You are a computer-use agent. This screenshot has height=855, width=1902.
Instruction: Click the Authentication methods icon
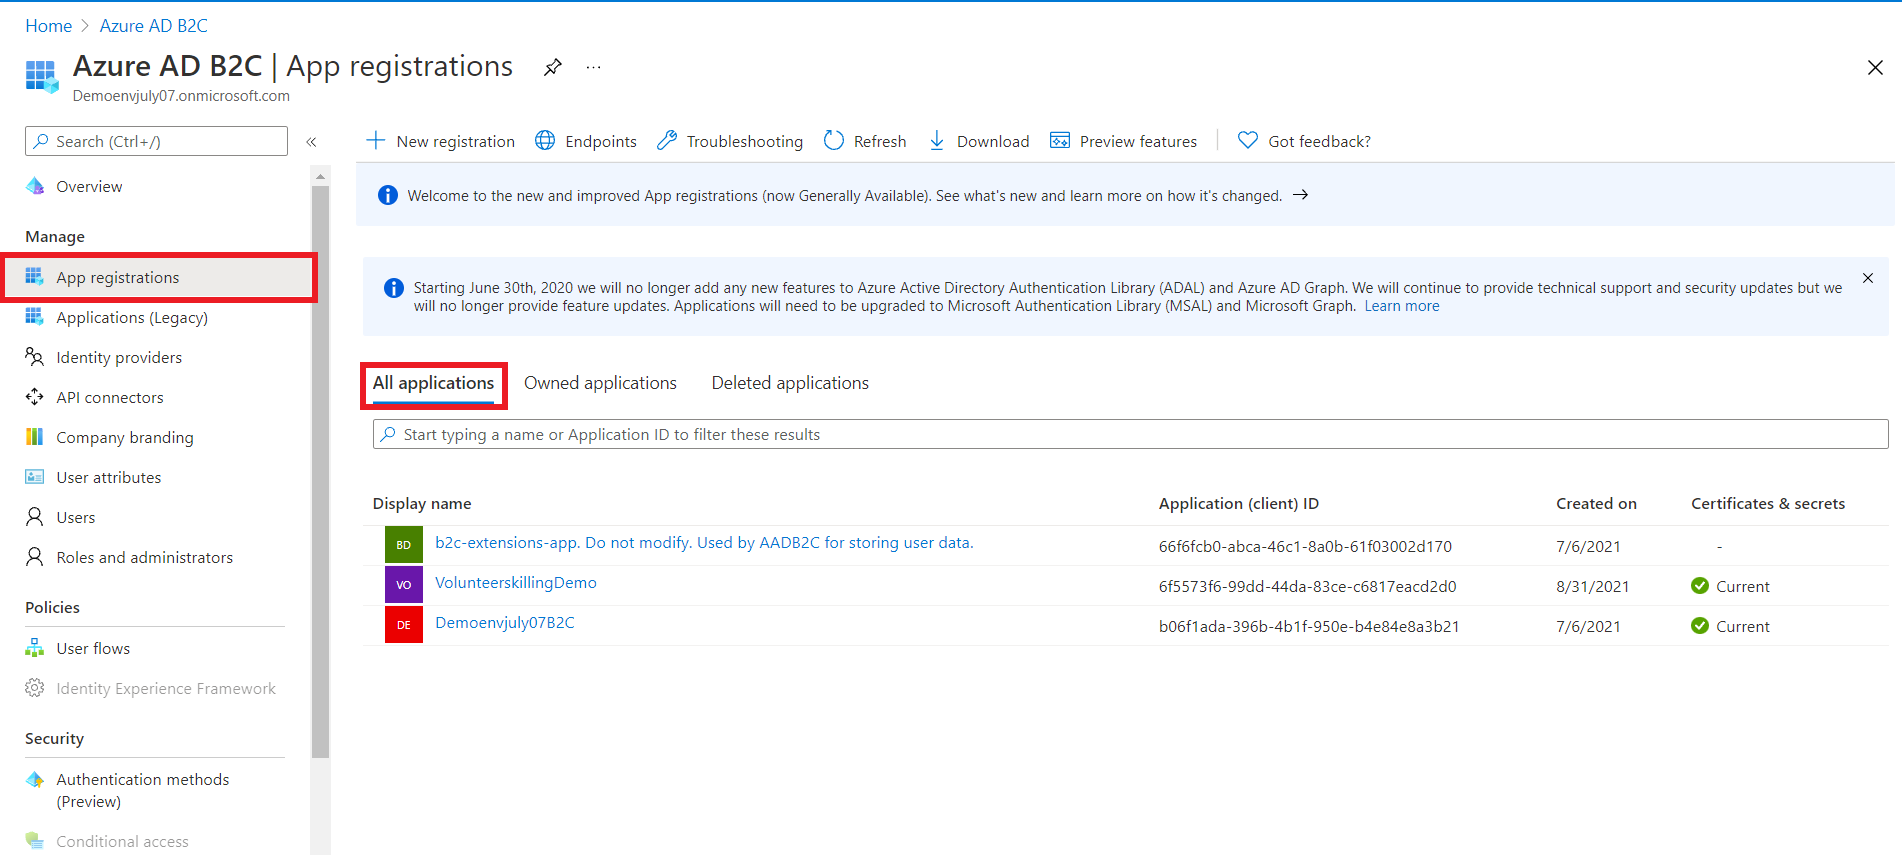click(35, 779)
